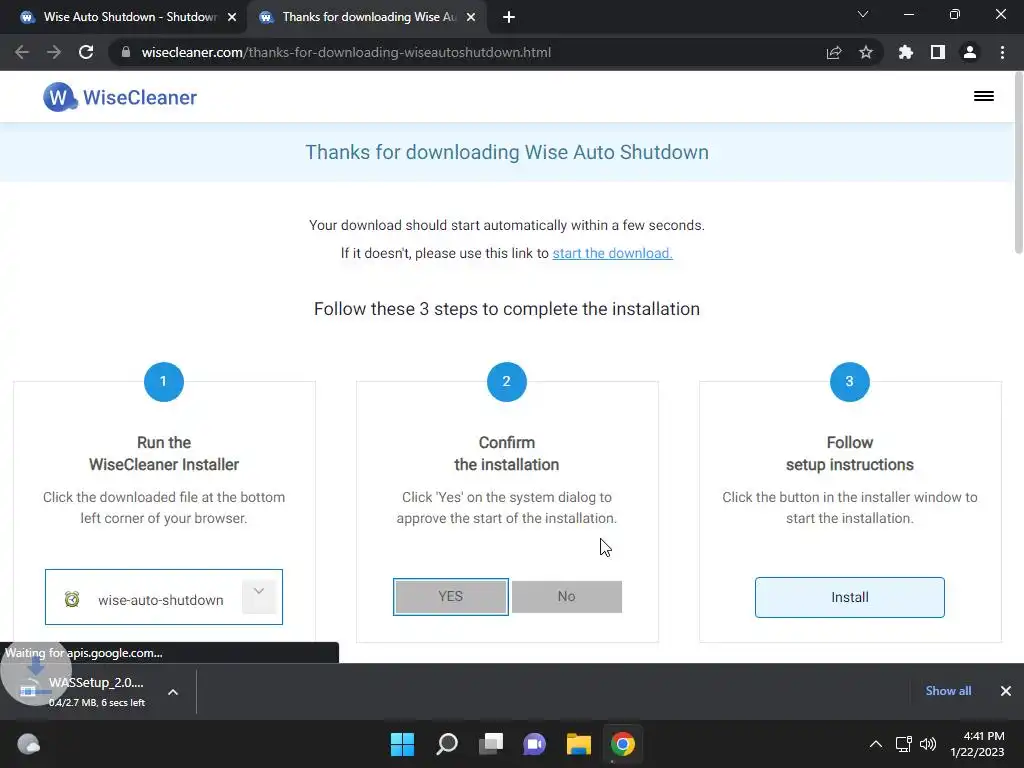This screenshot has height=768, width=1024.
Task: Open the Chrome profile menu
Action: [x=970, y=52]
